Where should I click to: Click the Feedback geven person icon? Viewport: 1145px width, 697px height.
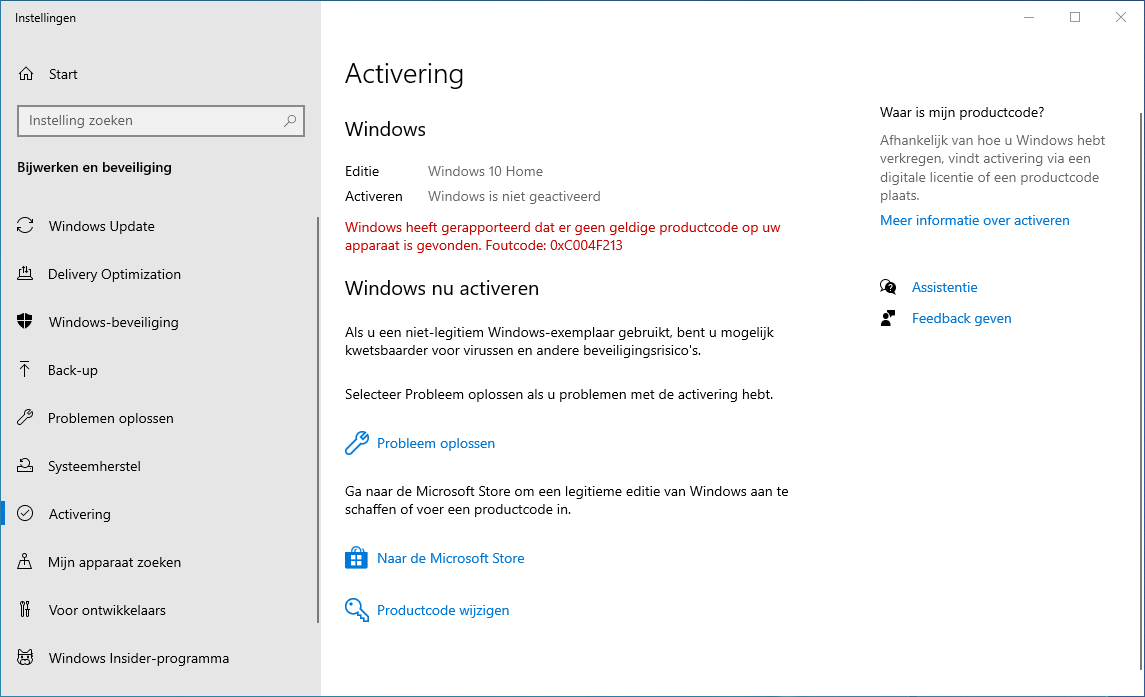coord(888,318)
